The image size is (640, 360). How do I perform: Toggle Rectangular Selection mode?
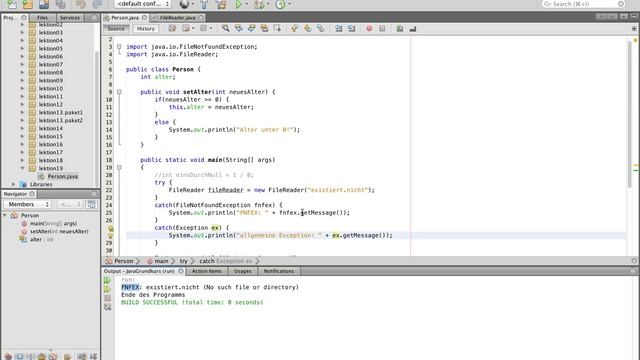277,29
